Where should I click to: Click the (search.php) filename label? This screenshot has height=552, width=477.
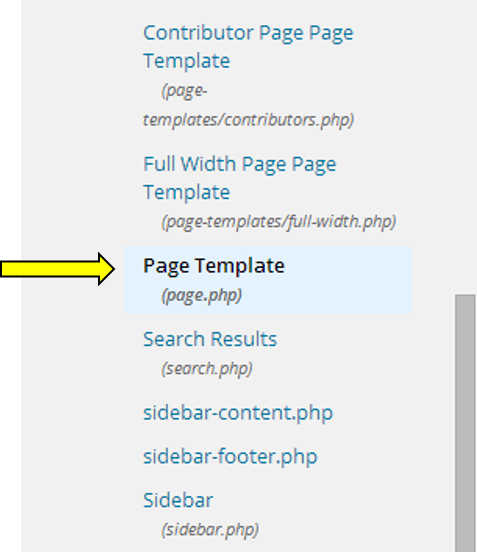[x=207, y=369]
